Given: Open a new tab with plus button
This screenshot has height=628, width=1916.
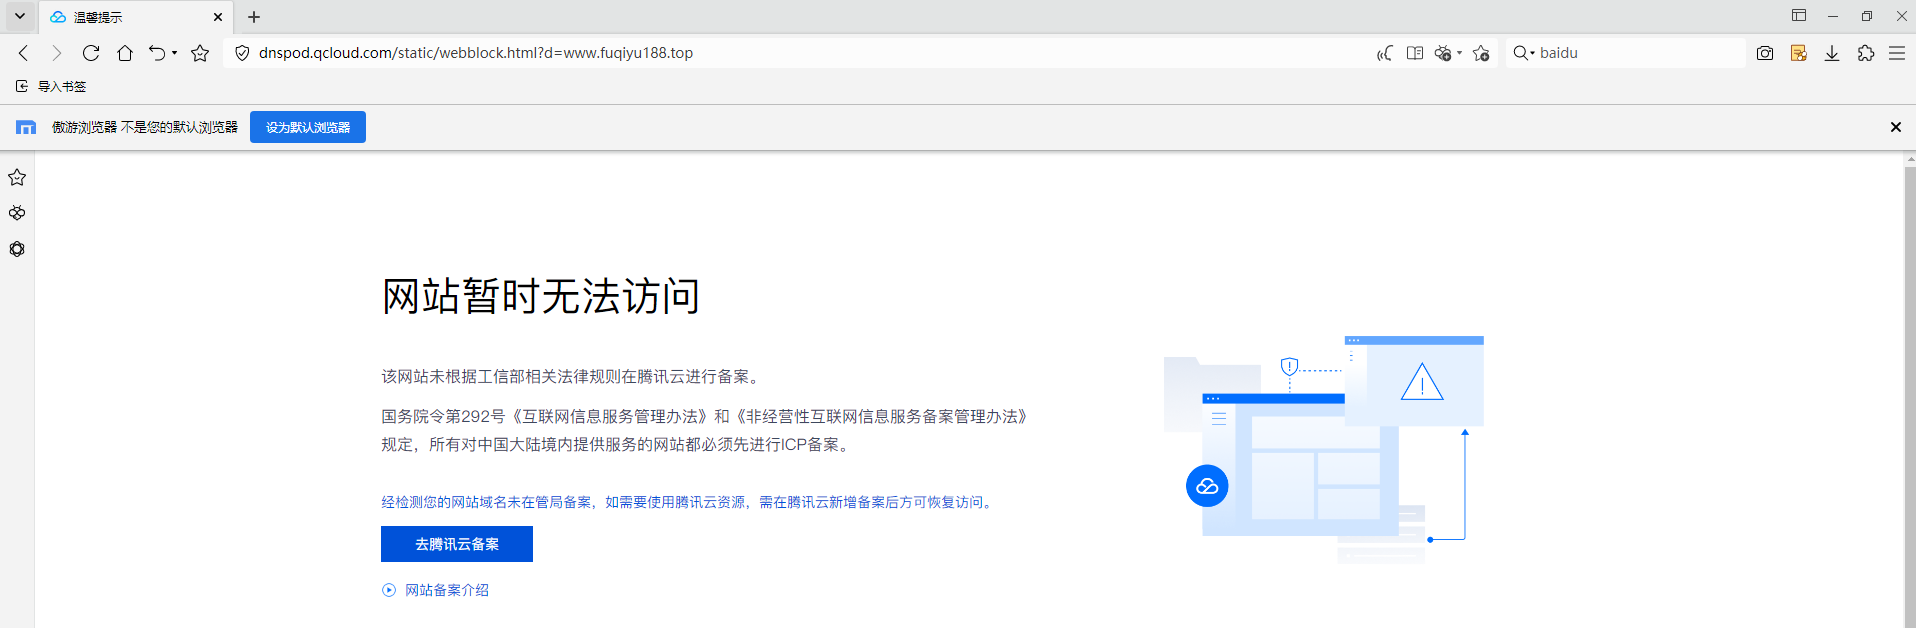Looking at the screenshot, I should [254, 17].
